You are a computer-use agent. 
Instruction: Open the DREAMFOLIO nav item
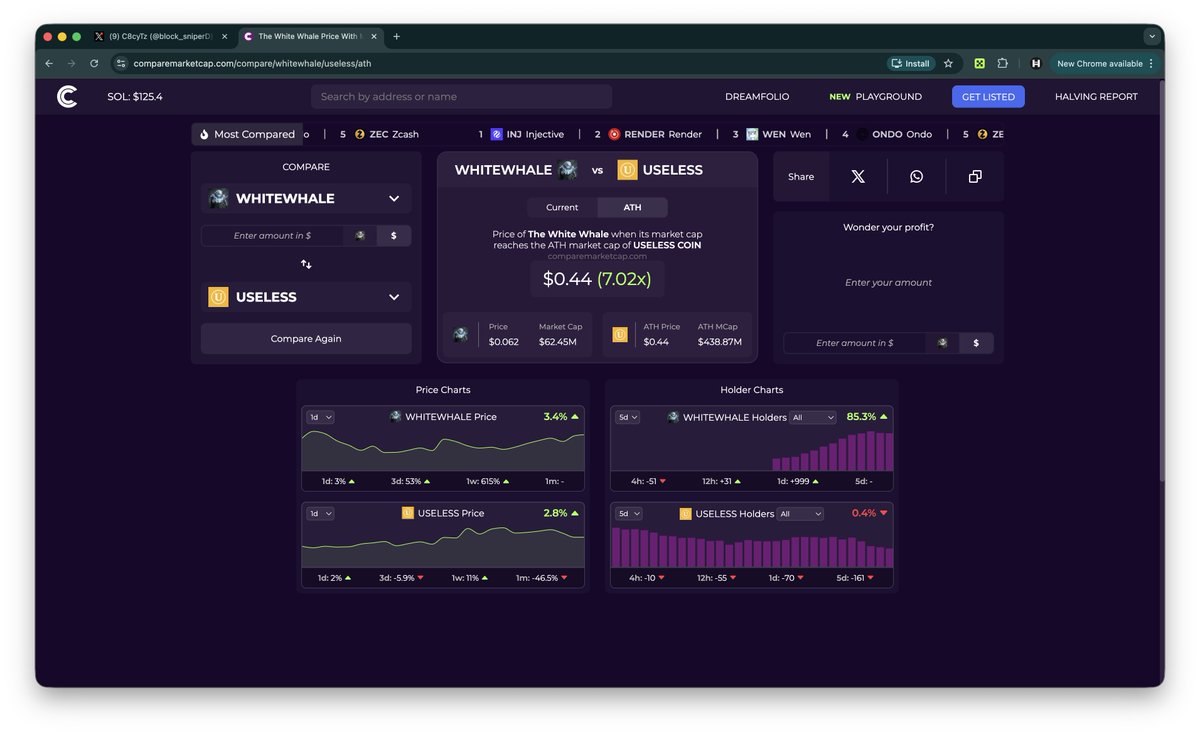(757, 97)
